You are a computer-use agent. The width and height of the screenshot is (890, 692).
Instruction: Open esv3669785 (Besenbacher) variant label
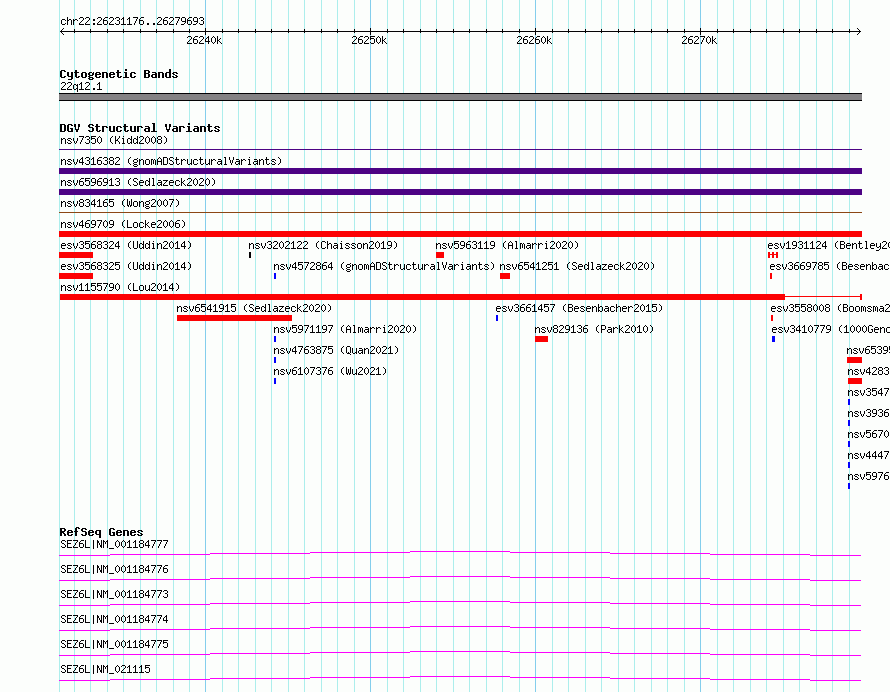click(x=830, y=266)
